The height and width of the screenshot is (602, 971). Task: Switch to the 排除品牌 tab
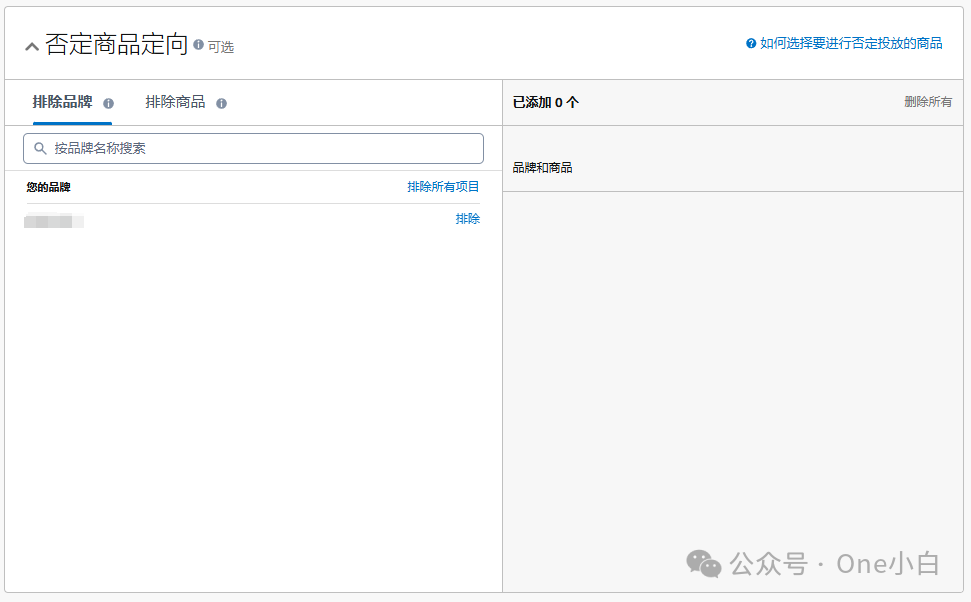pyautogui.click(x=62, y=102)
